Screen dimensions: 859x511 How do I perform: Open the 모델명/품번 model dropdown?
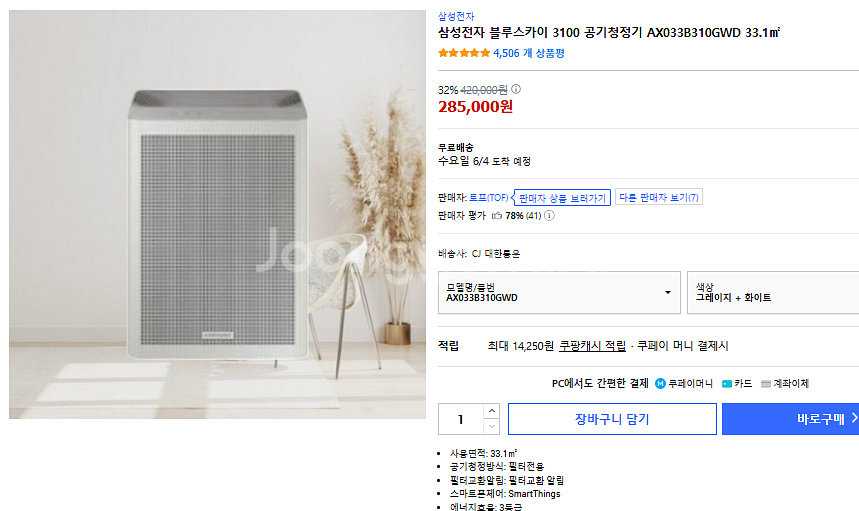pyautogui.click(x=559, y=292)
